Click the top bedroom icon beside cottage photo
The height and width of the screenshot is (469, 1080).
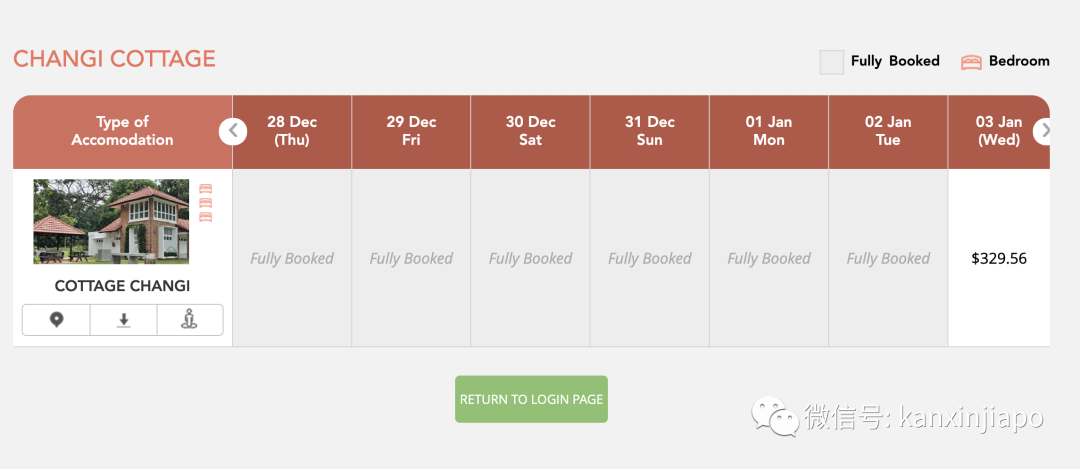point(205,189)
